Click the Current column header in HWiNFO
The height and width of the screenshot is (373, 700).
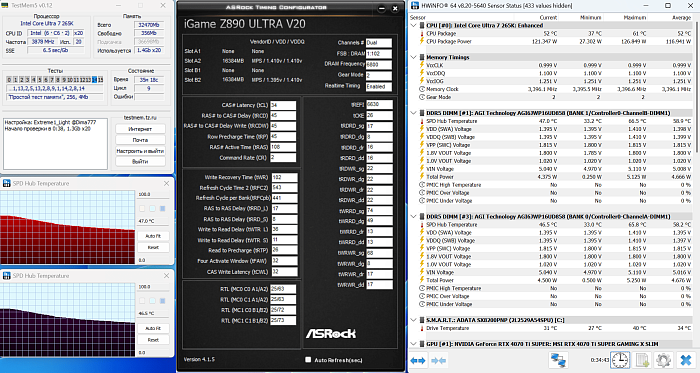[548, 17]
